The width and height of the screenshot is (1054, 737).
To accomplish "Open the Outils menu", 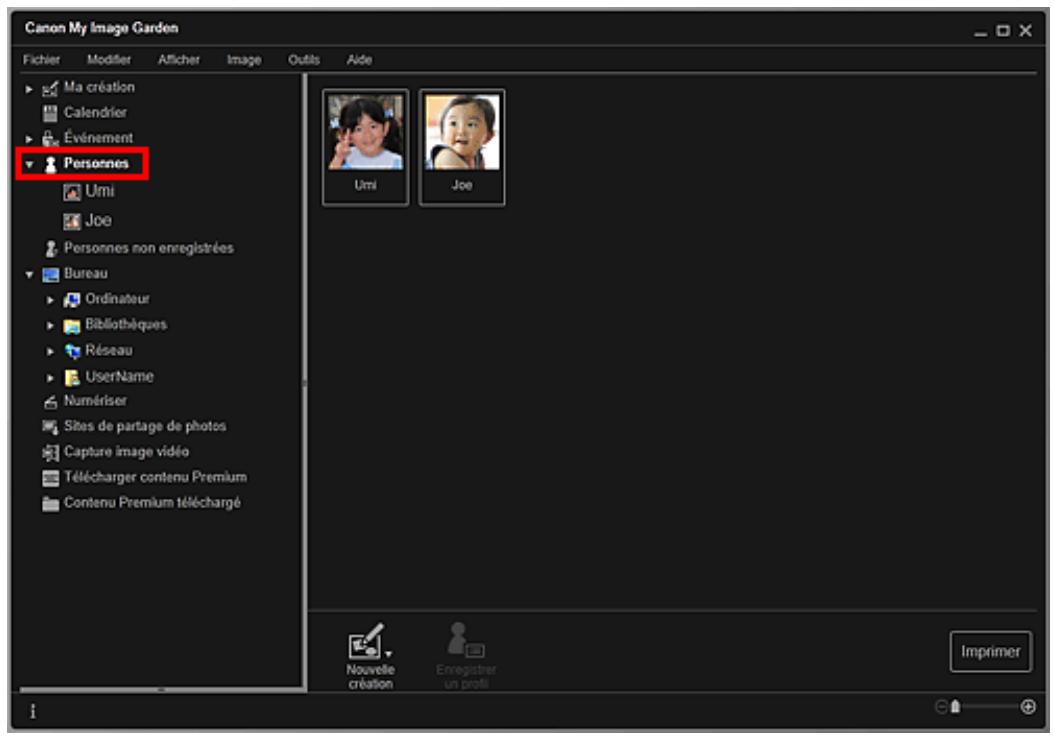I will [x=303, y=60].
